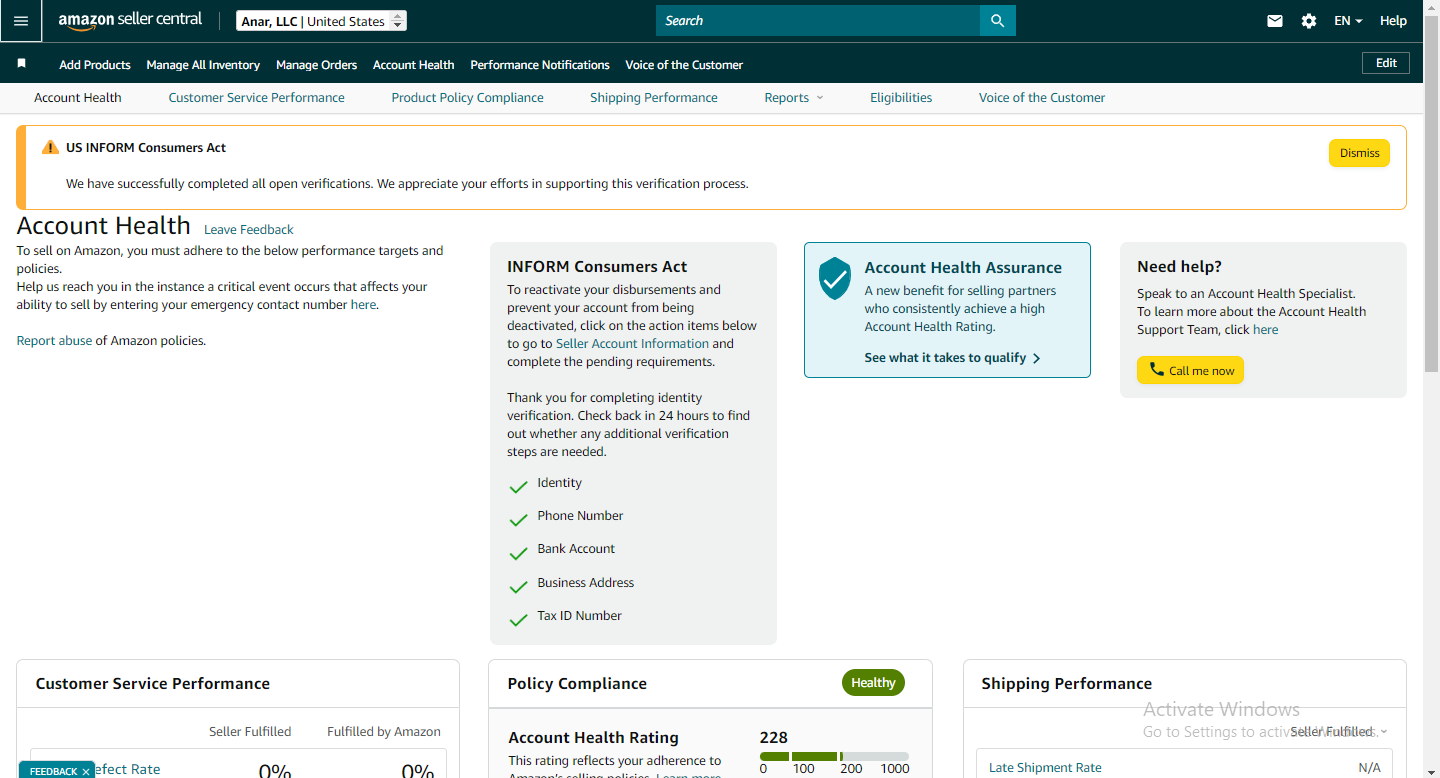Switch to Shipping Performance tab
Image resolution: width=1440 pixels, height=778 pixels.
tap(654, 98)
